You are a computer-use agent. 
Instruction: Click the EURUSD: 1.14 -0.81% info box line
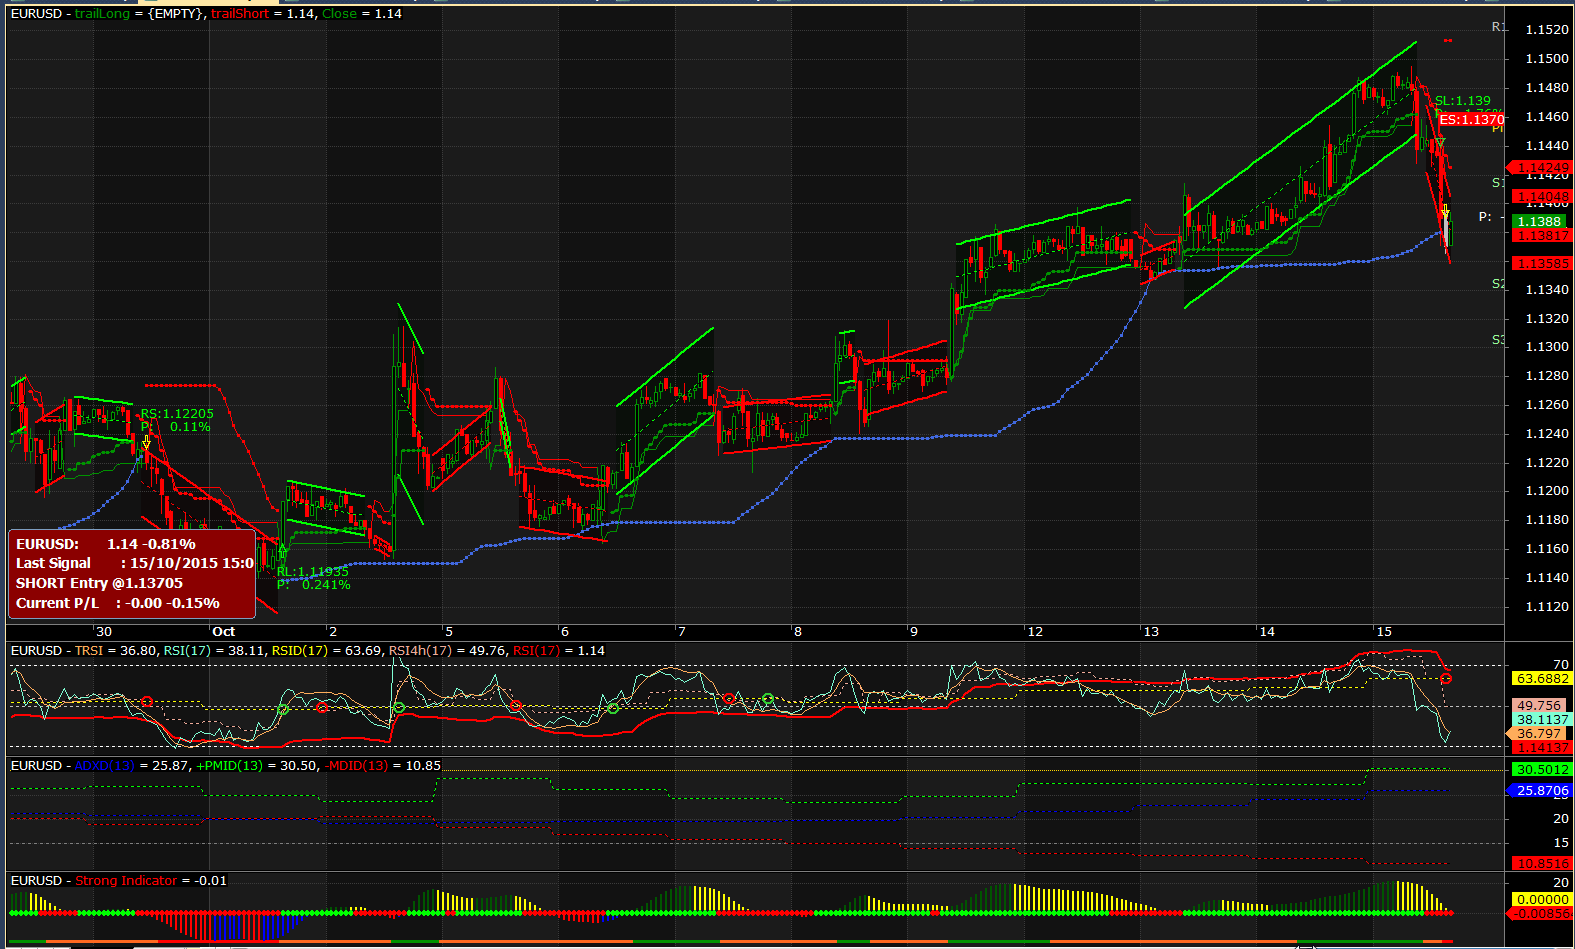click(106, 544)
